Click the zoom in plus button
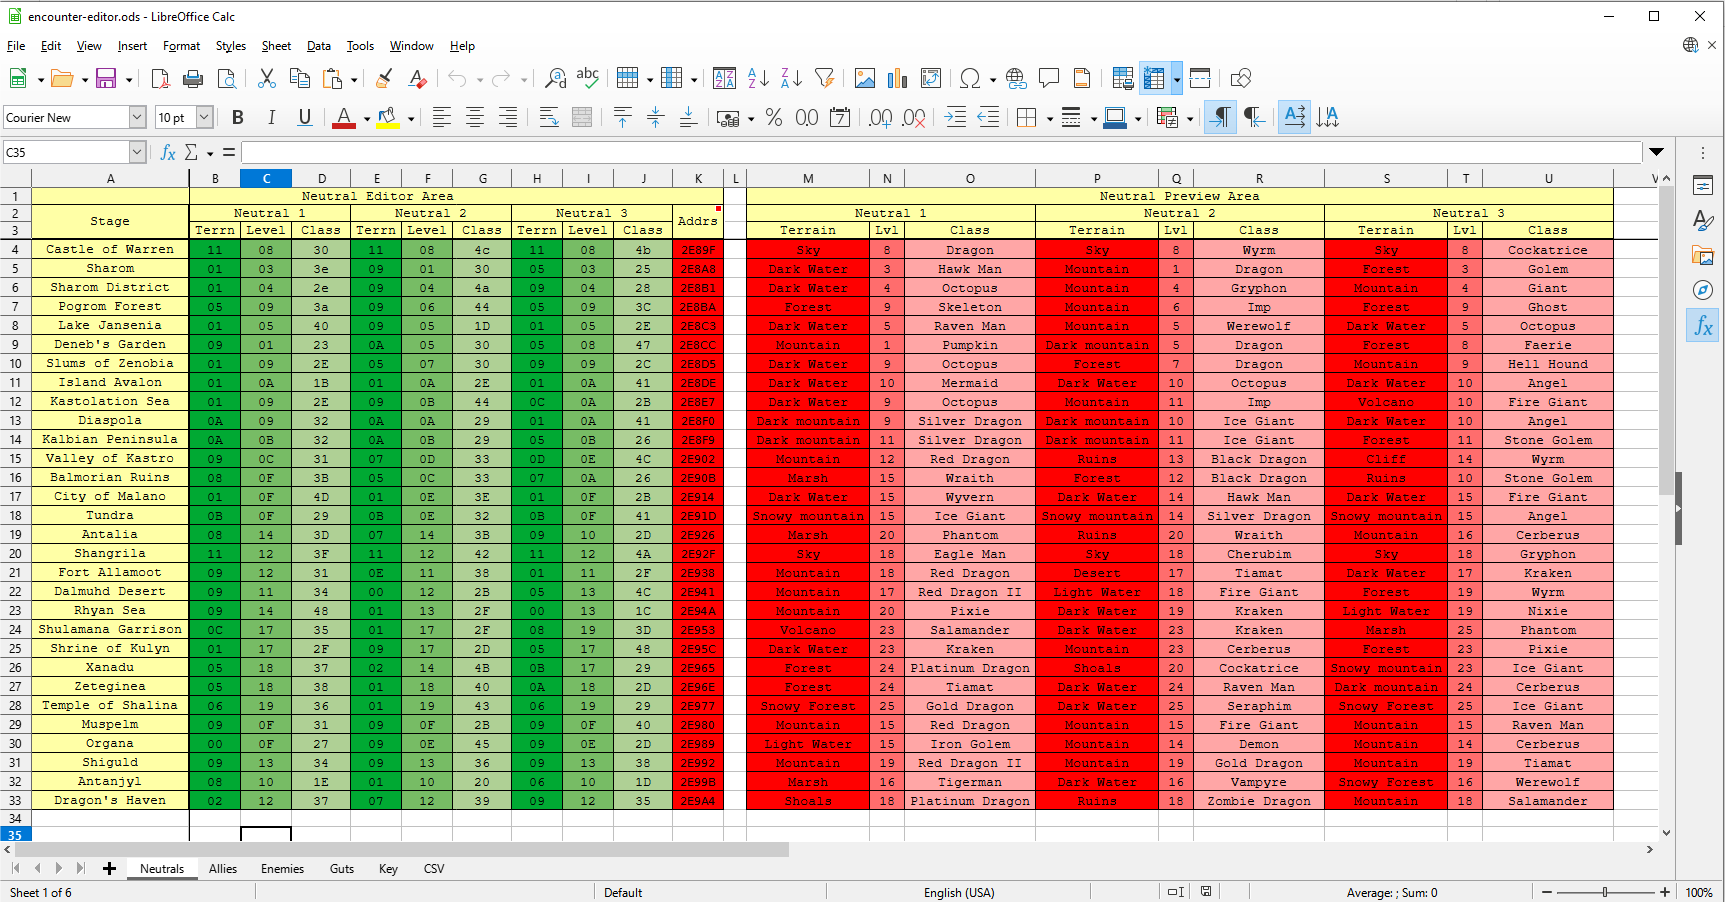 coord(1665,892)
